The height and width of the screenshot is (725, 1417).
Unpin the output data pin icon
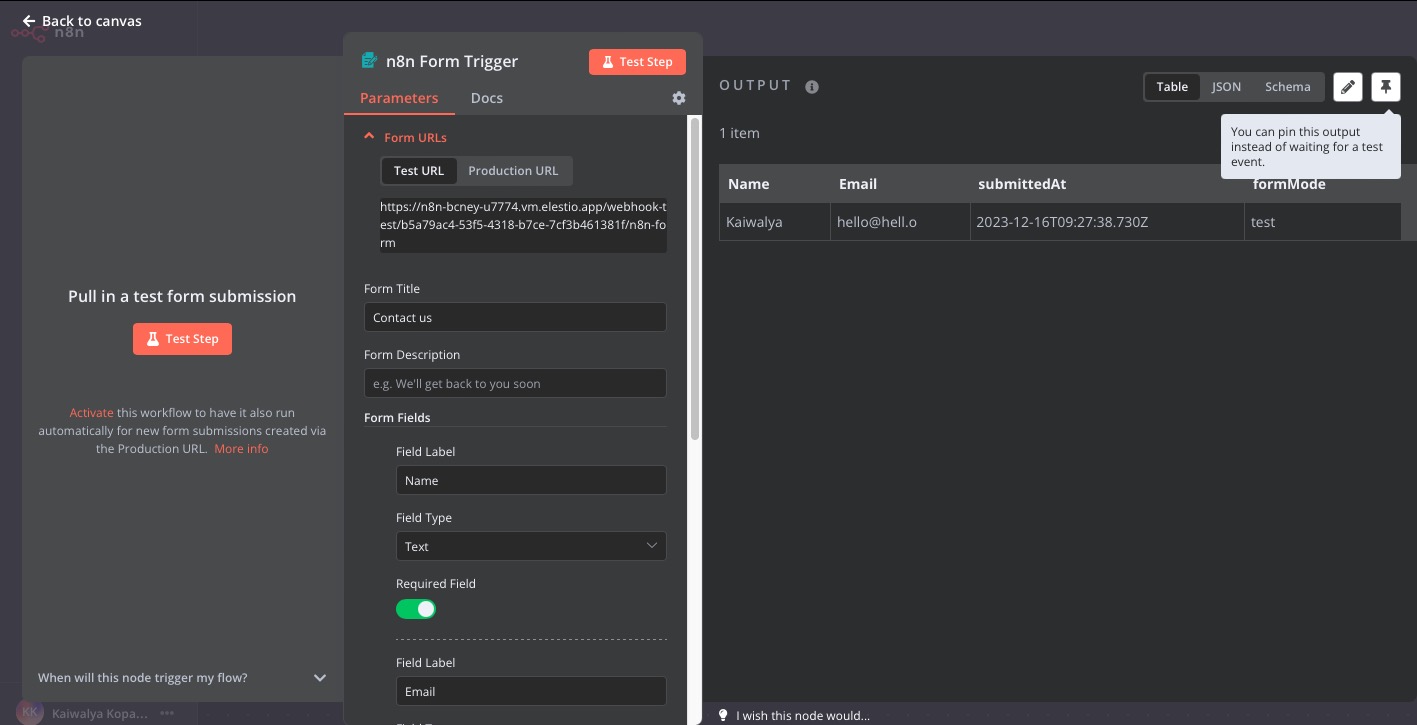click(1385, 86)
